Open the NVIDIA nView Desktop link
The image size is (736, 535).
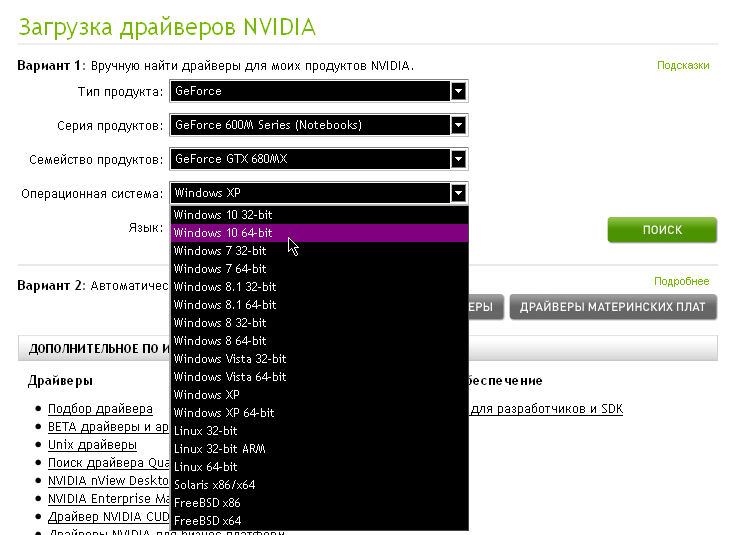tap(108, 481)
